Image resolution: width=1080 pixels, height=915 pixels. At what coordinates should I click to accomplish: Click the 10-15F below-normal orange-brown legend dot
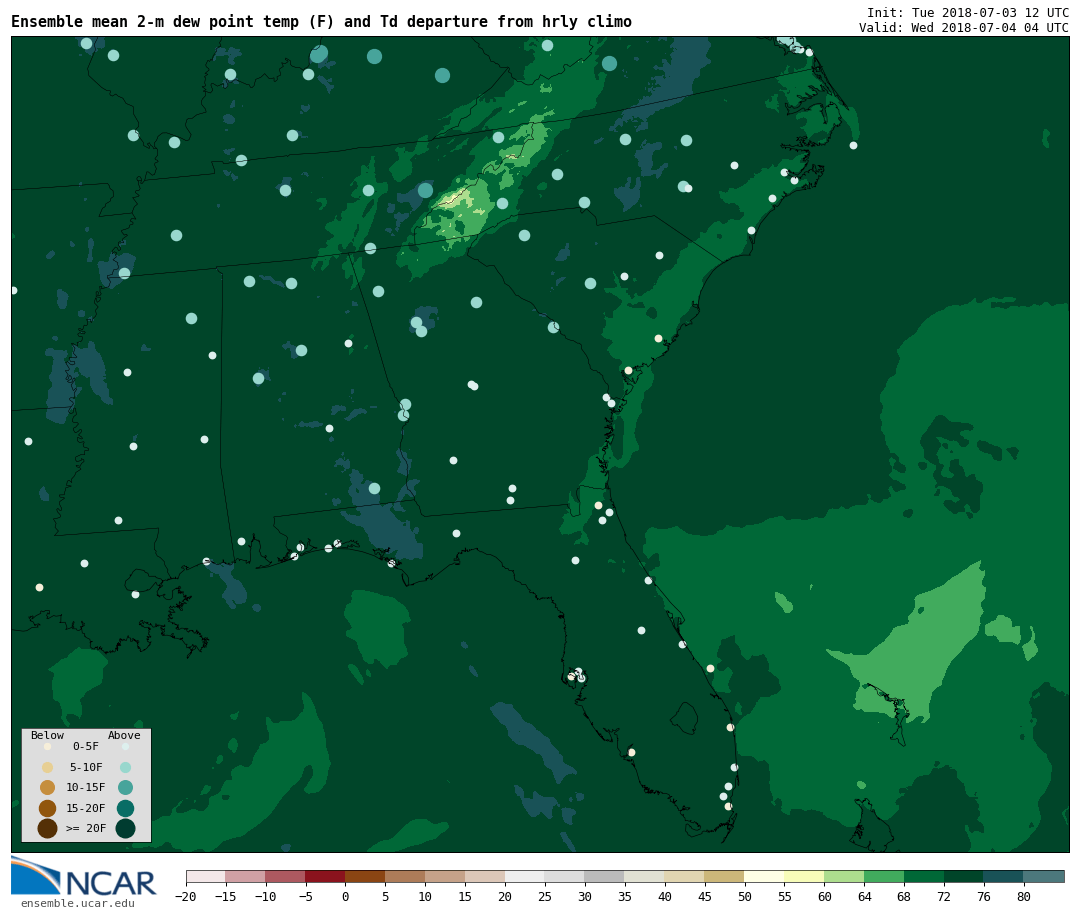(47, 788)
